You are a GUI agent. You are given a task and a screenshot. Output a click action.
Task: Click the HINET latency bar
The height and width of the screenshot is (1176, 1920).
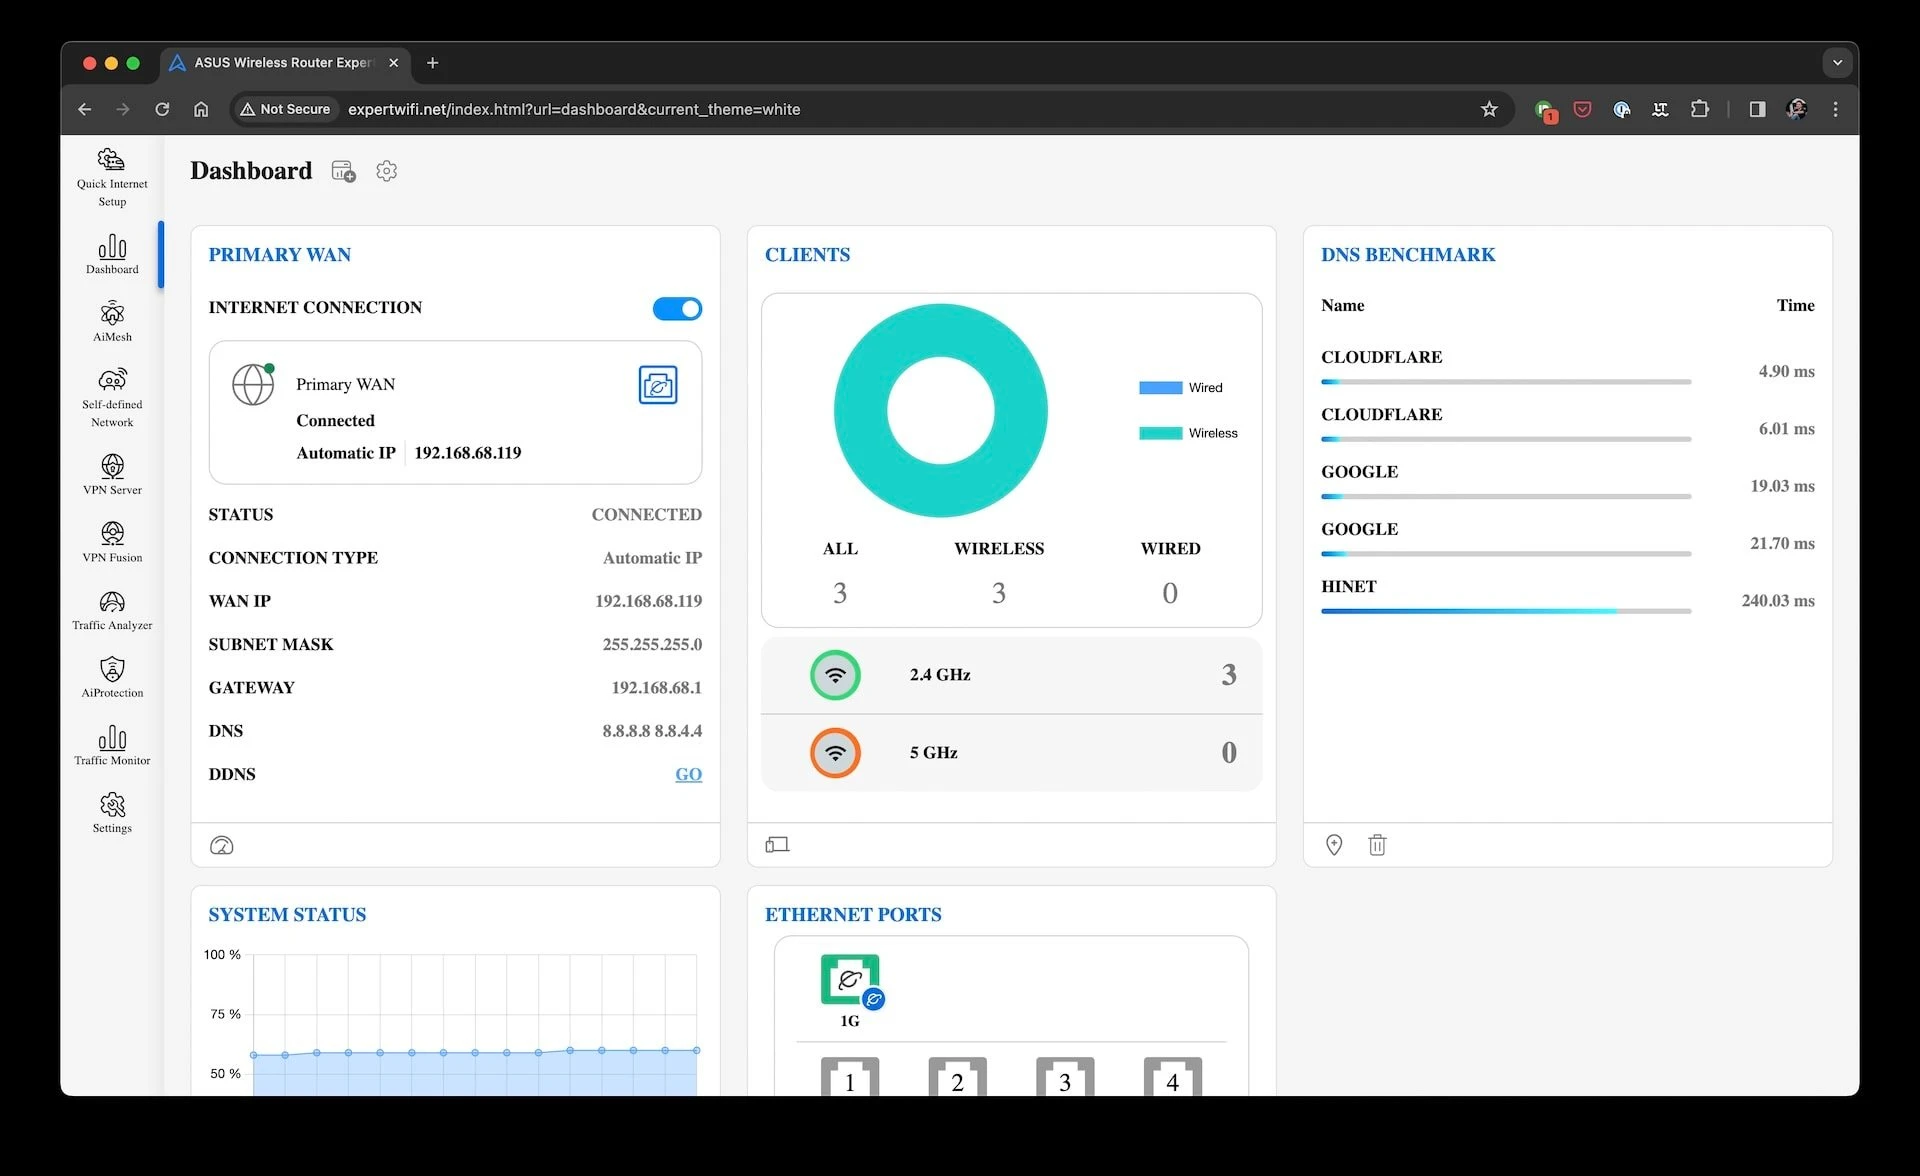(1505, 611)
